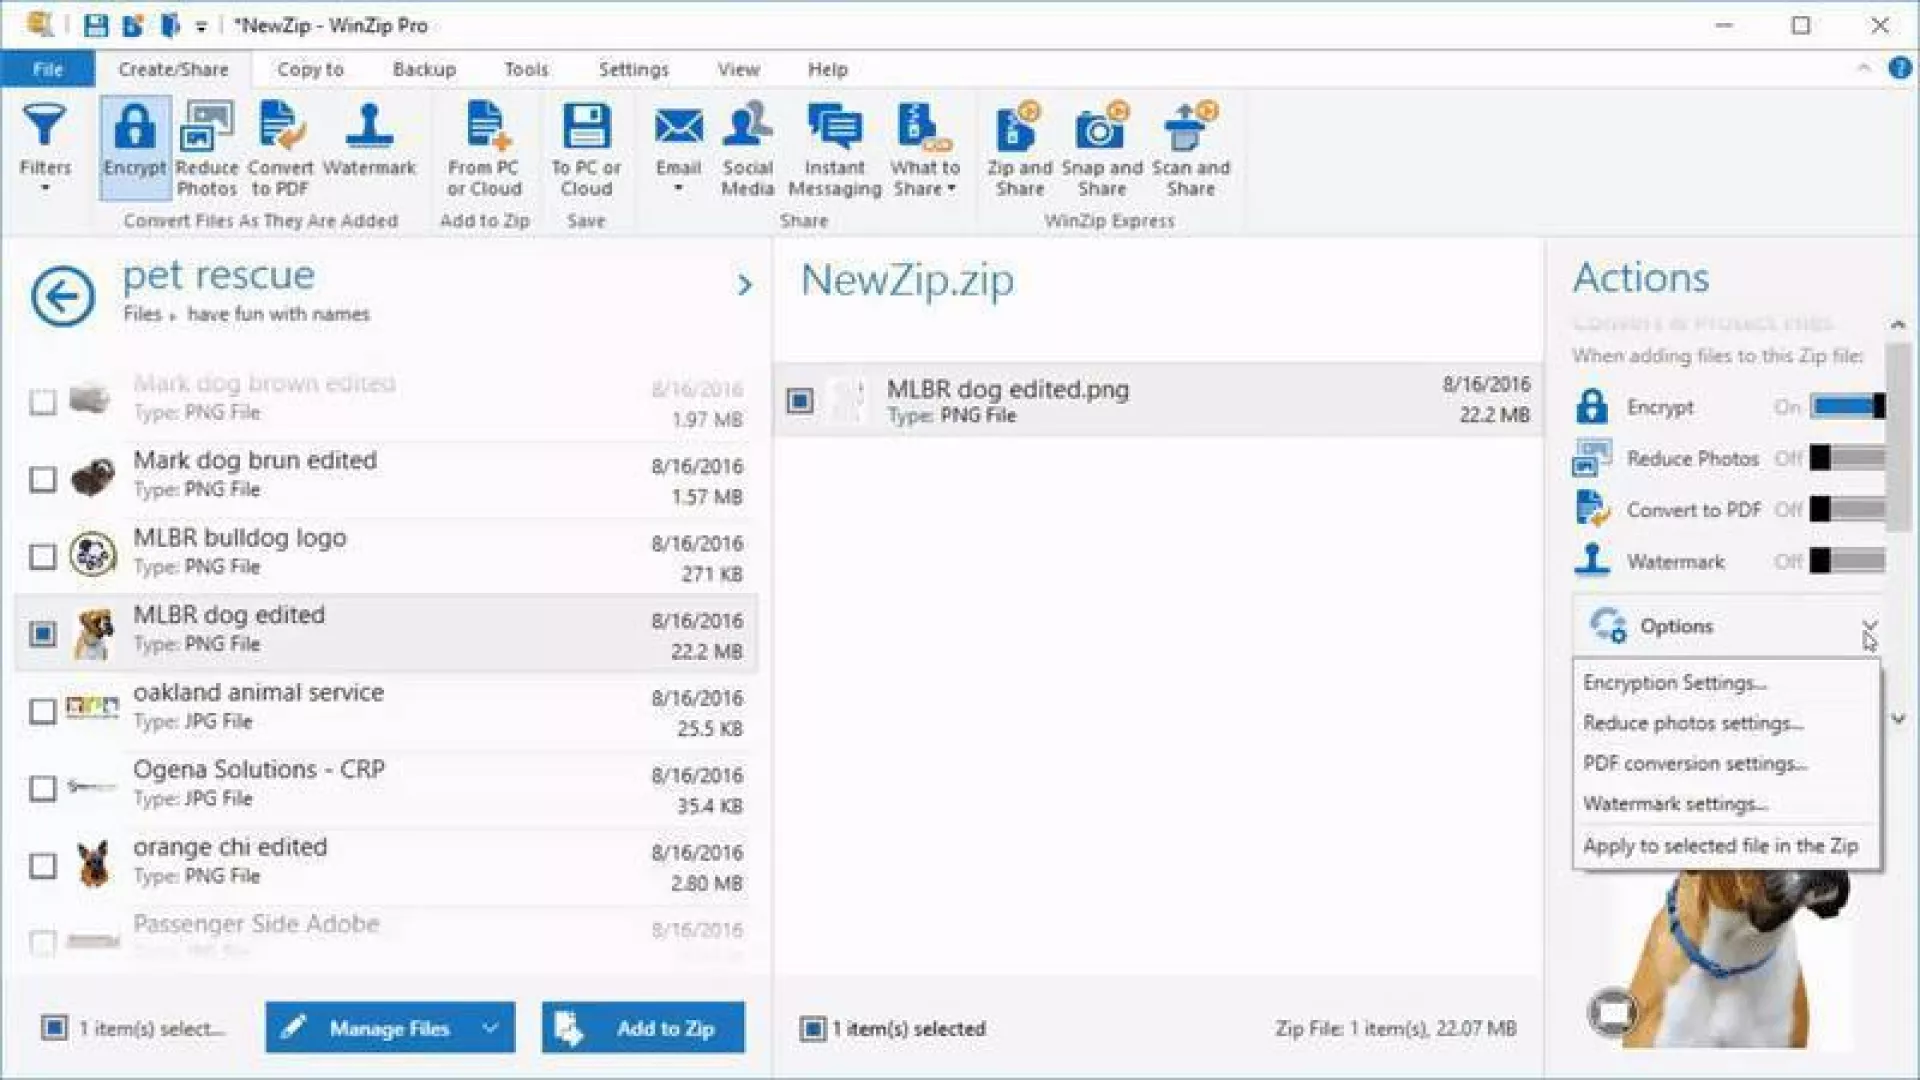This screenshot has height=1080, width=1920.
Task: Tick checkbox for oakland animal service
Action: click(42, 711)
